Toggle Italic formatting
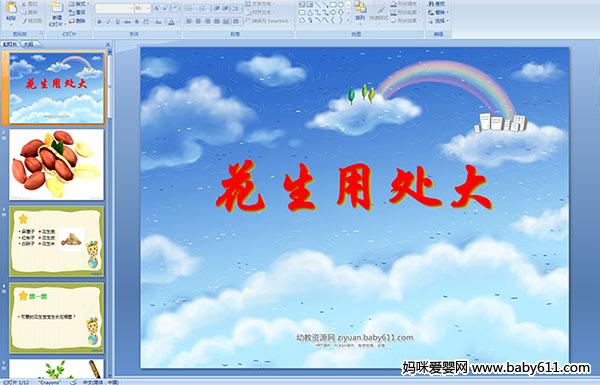Screen dimensions: 600x385 pos(108,22)
